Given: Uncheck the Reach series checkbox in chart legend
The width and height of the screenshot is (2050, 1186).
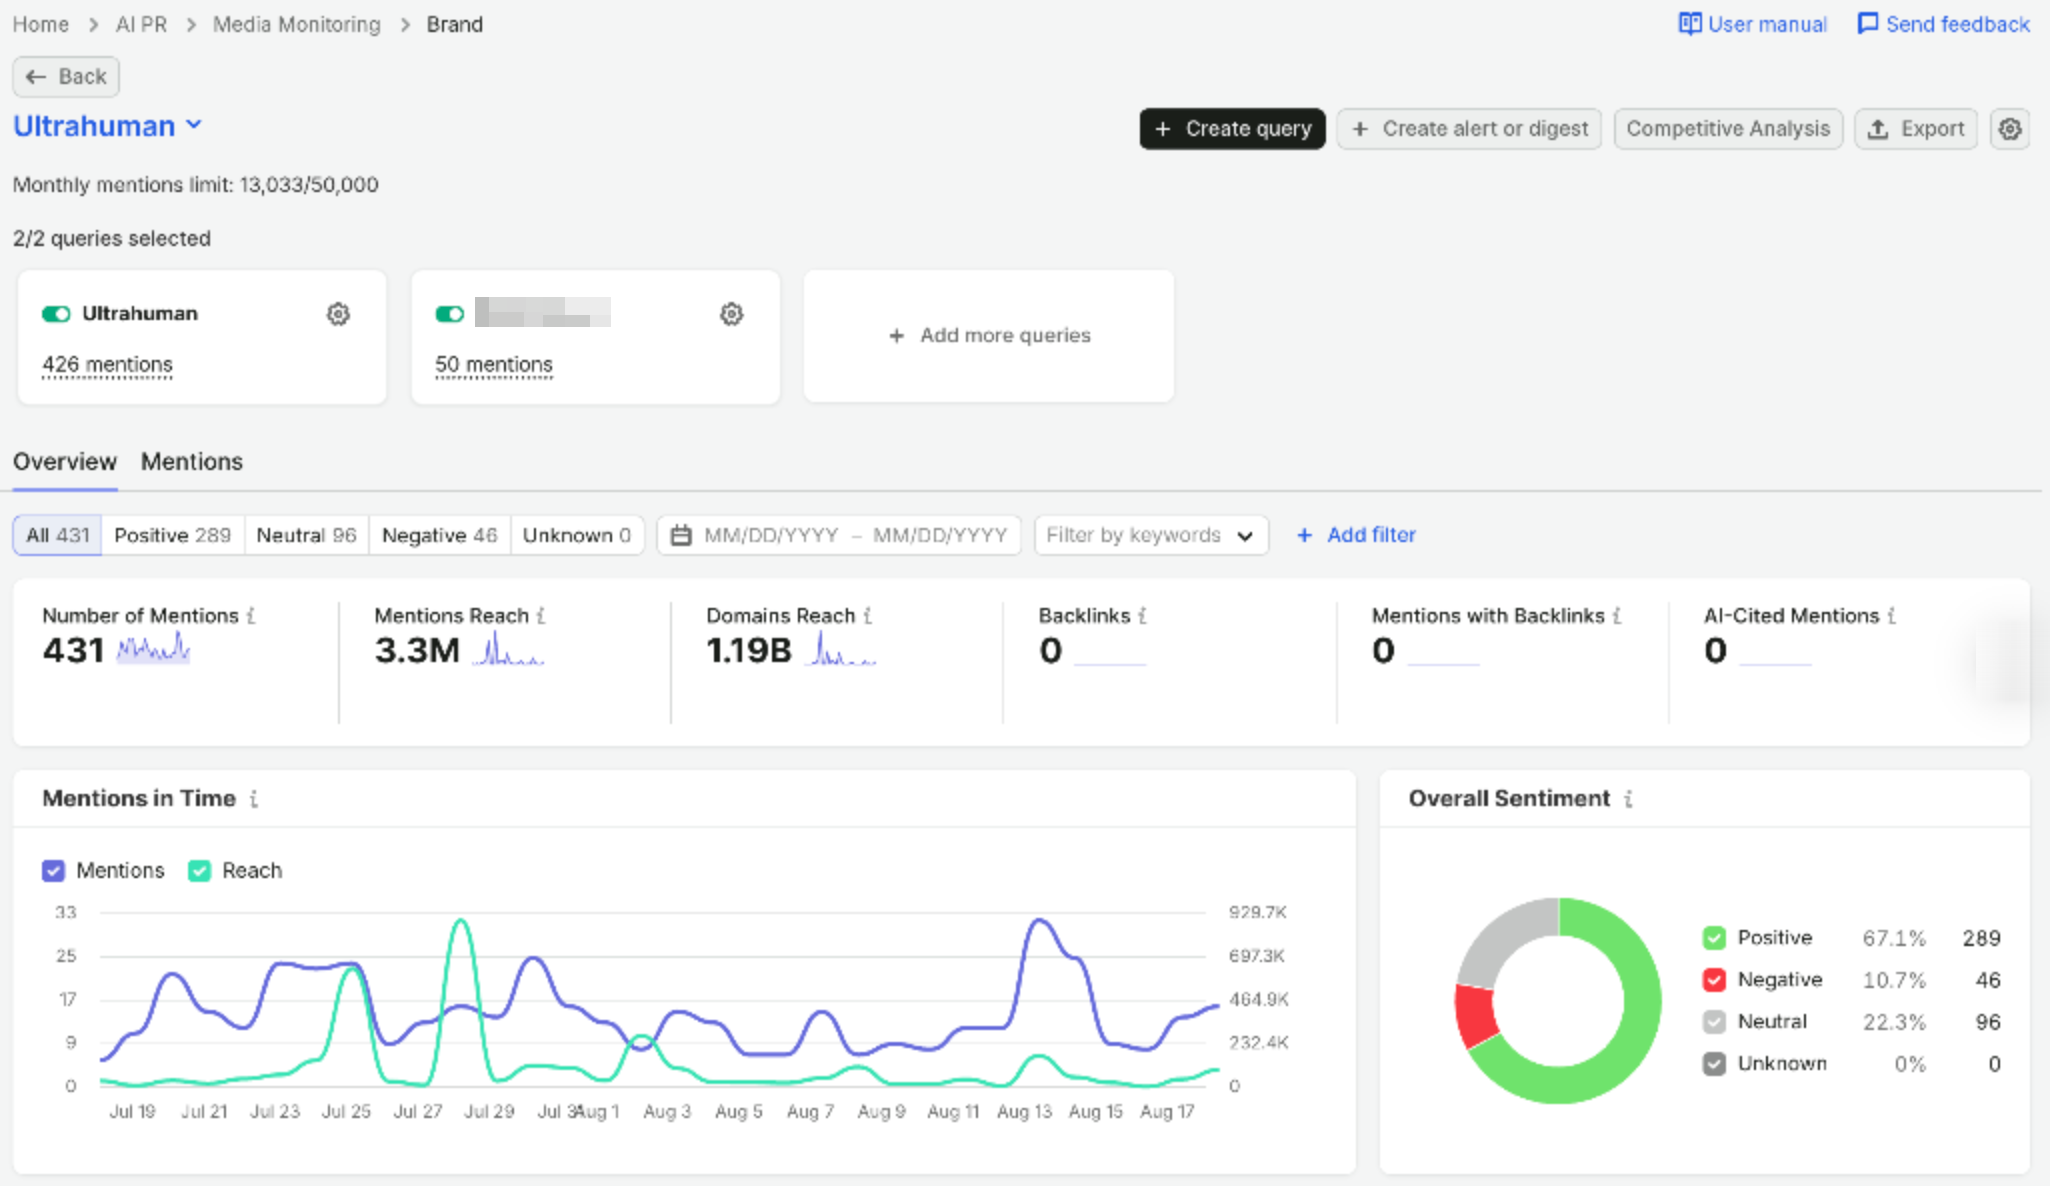Looking at the screenshot, I should click(199, 871).
